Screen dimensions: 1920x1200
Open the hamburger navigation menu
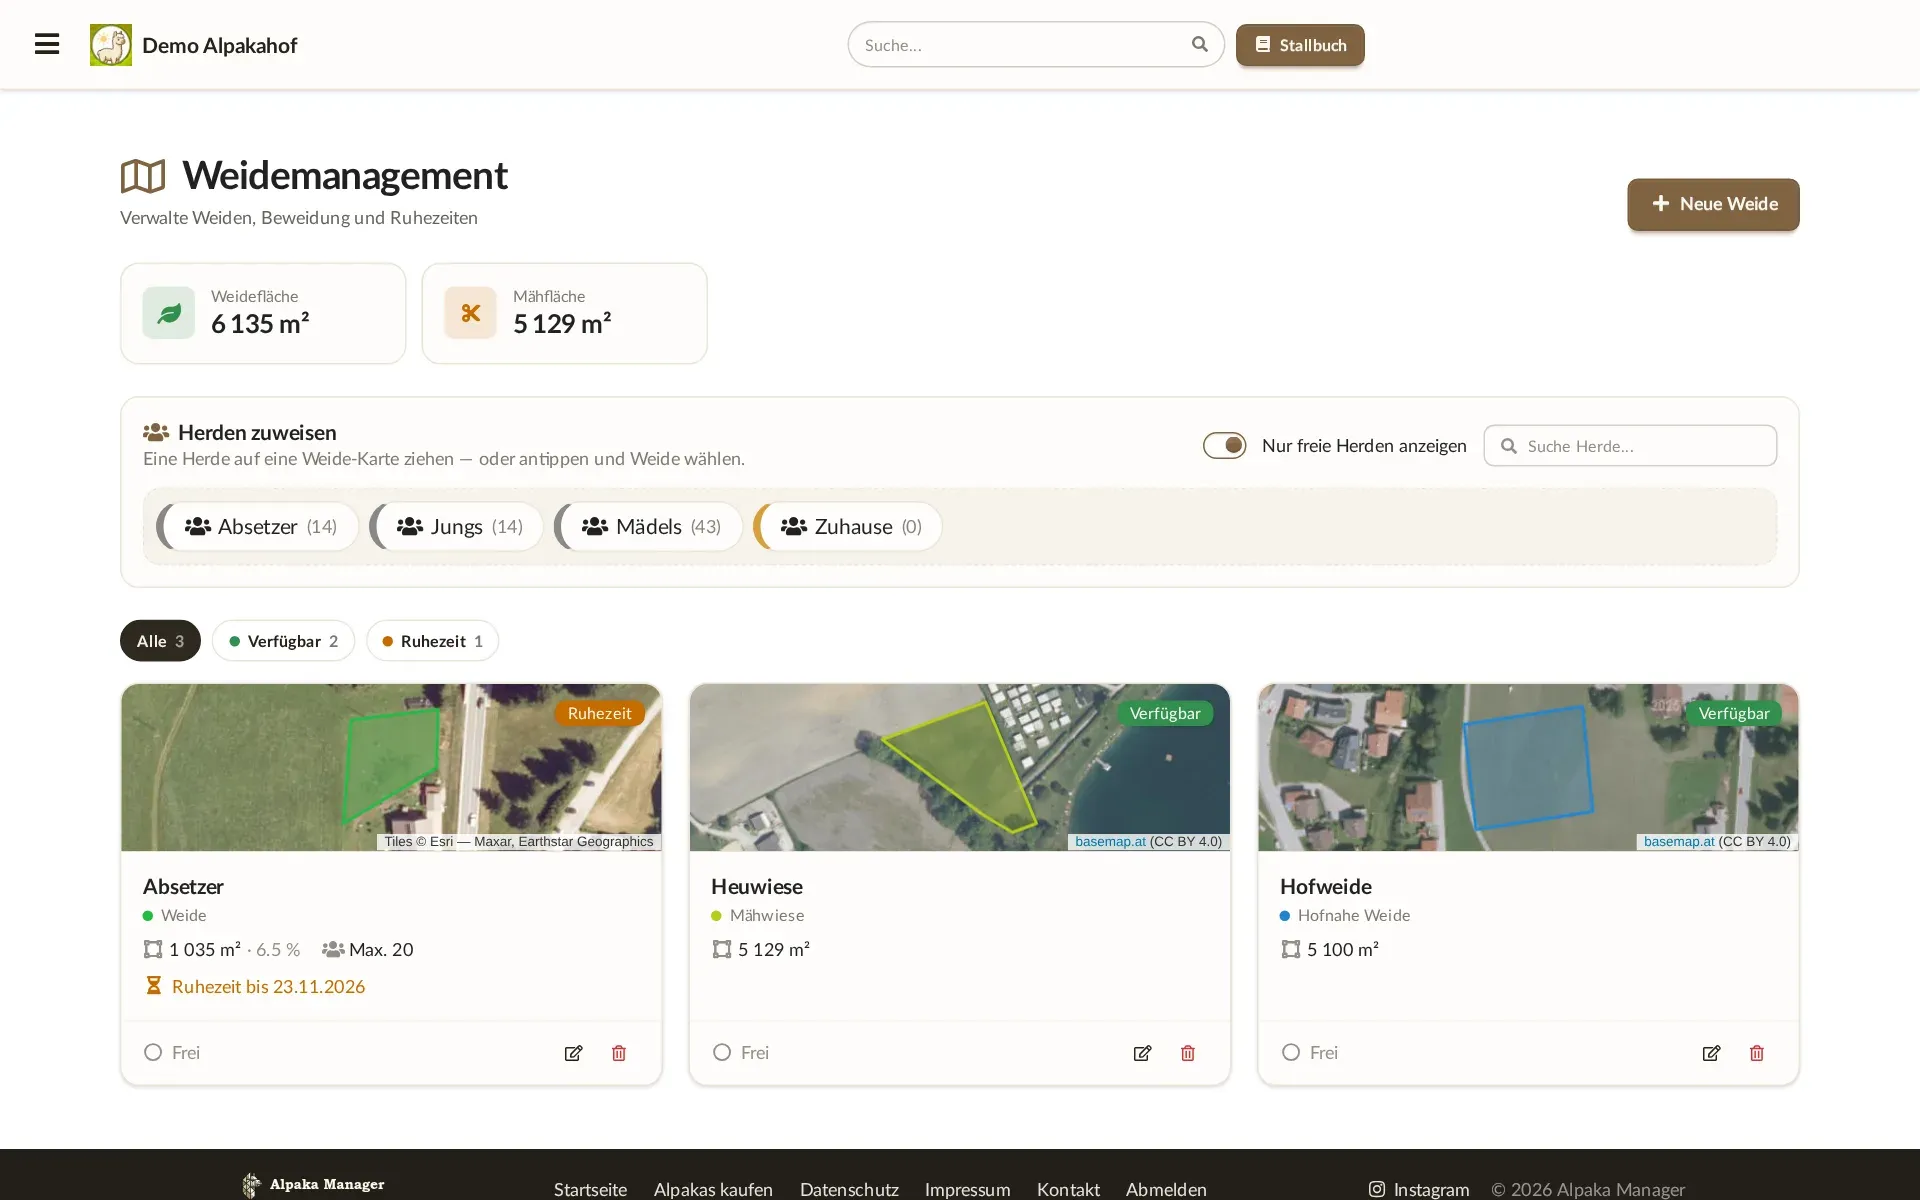(x=47, y=44)
